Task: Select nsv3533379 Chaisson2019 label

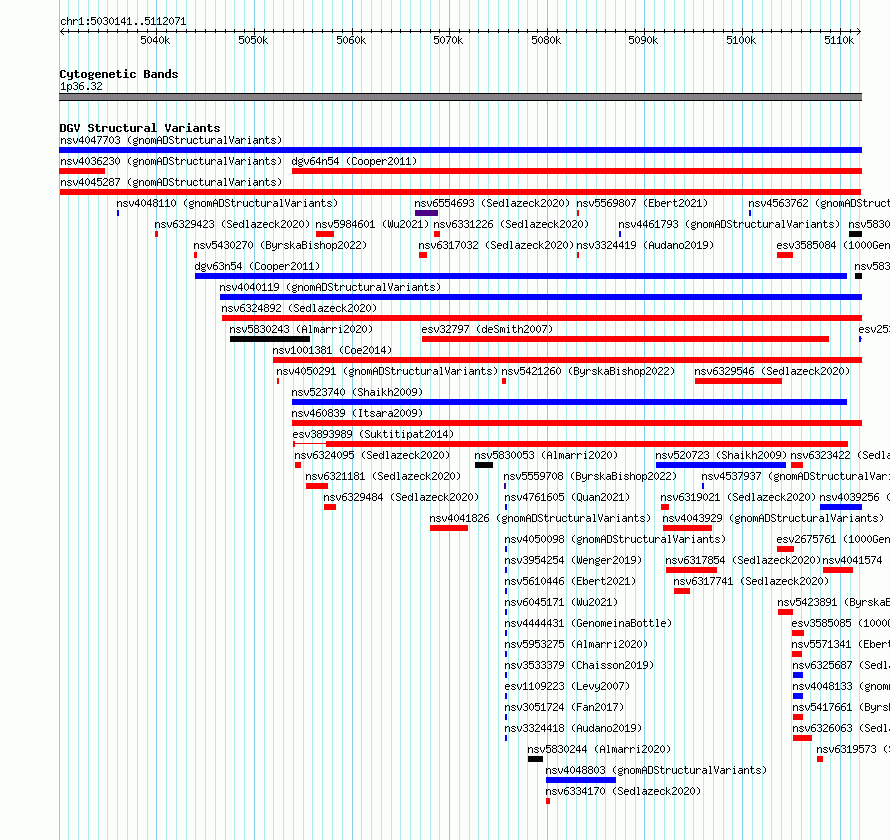Action: [x=579, y=665]
